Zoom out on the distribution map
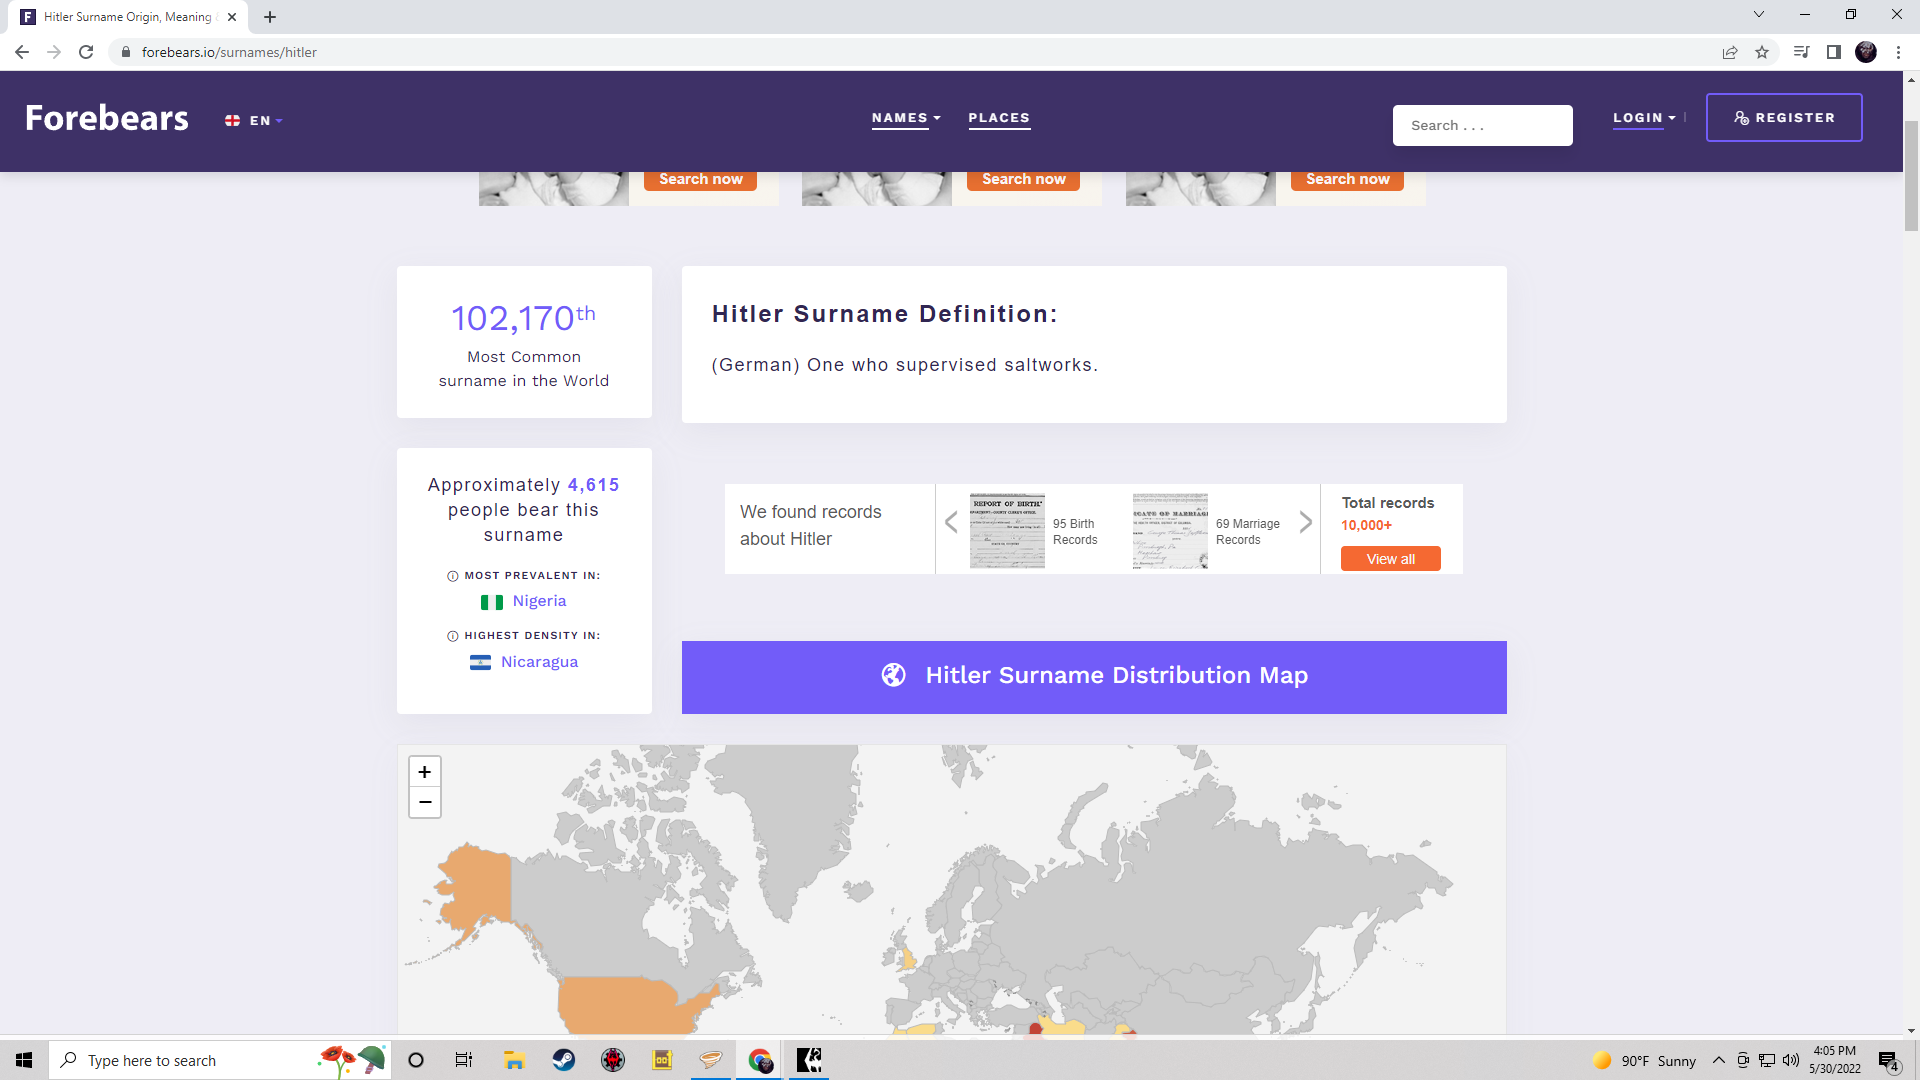 tap(425, 803)
